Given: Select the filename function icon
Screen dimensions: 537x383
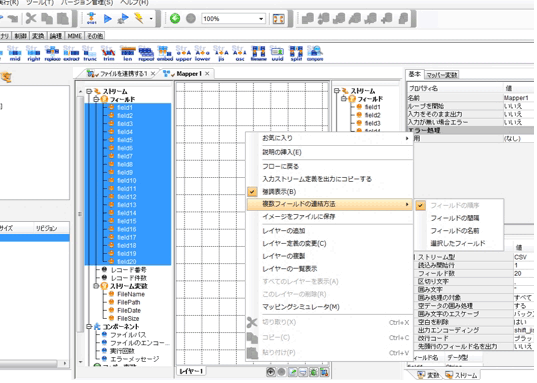Looking at the screenshot, I should (x=259, y=53).
